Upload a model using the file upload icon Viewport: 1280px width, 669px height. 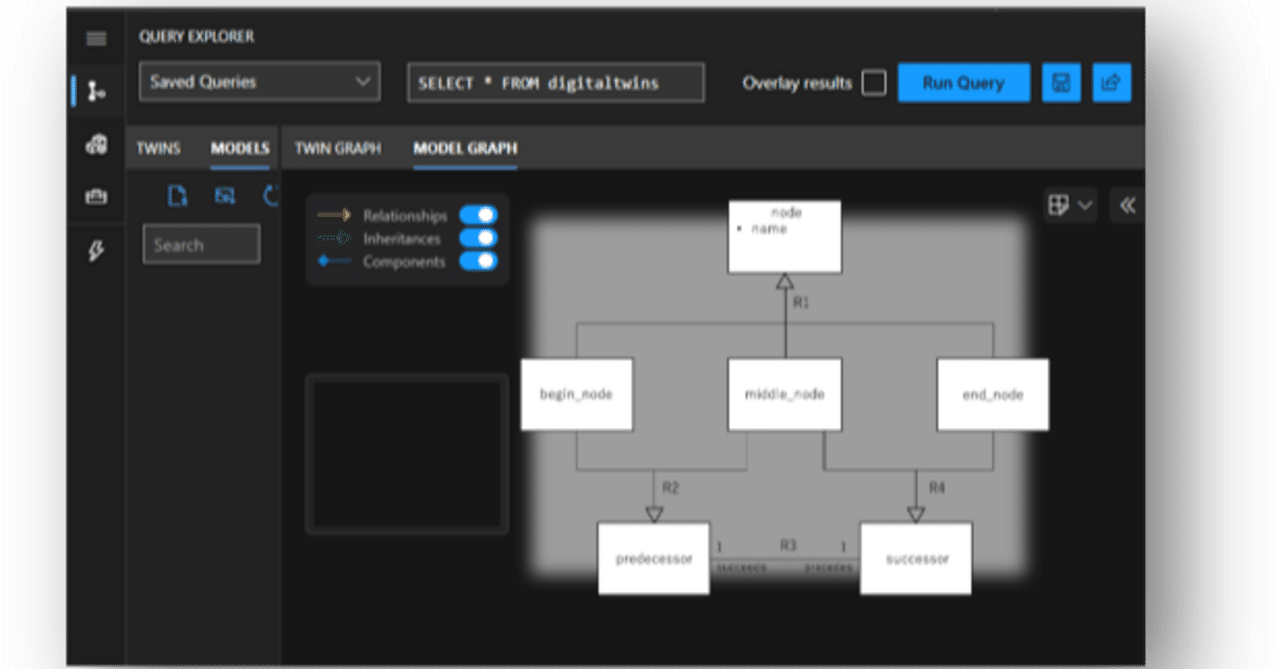pos(177,196)
